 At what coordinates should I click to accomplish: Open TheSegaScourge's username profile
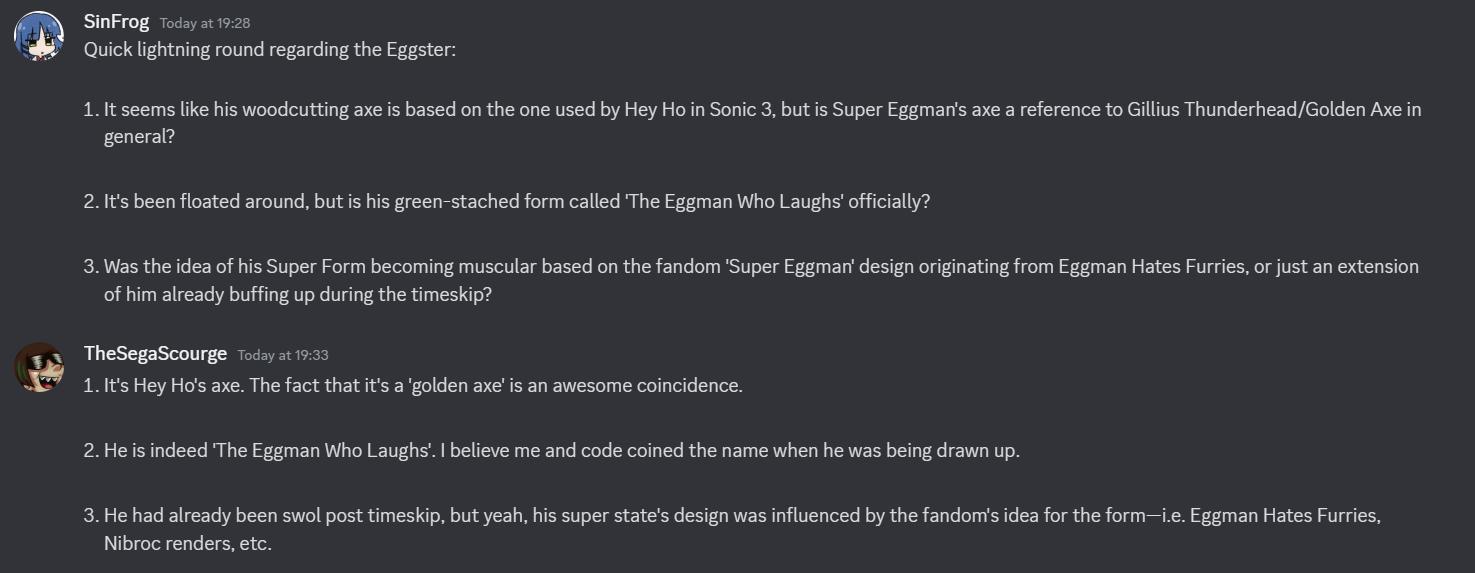[155, 354]
